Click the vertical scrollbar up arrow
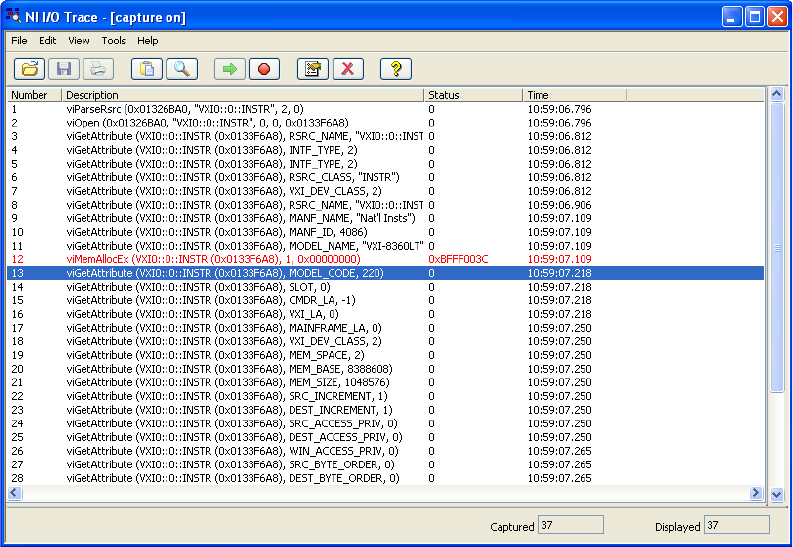The width and height of the screenshot is (793, 547). point(777,94)
